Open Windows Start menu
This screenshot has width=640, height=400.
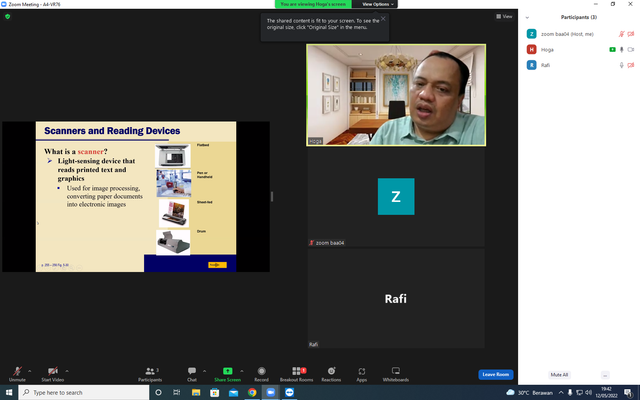(x=9, y=392)
